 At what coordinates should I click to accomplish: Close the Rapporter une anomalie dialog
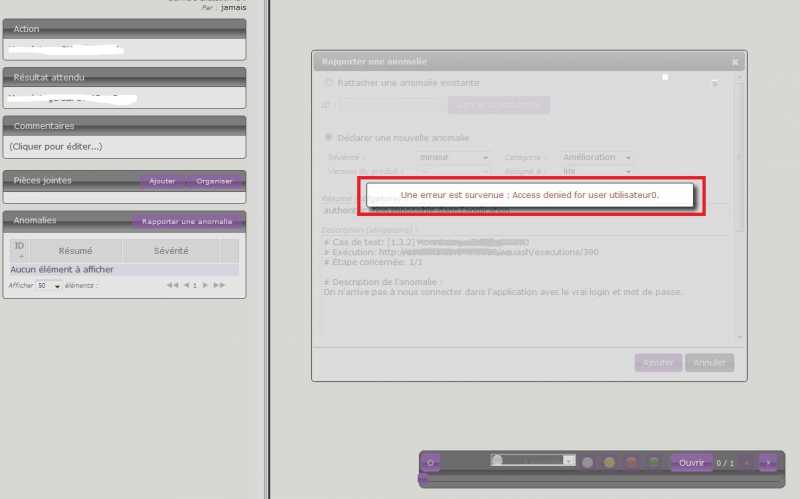click(x=735, y=62)
